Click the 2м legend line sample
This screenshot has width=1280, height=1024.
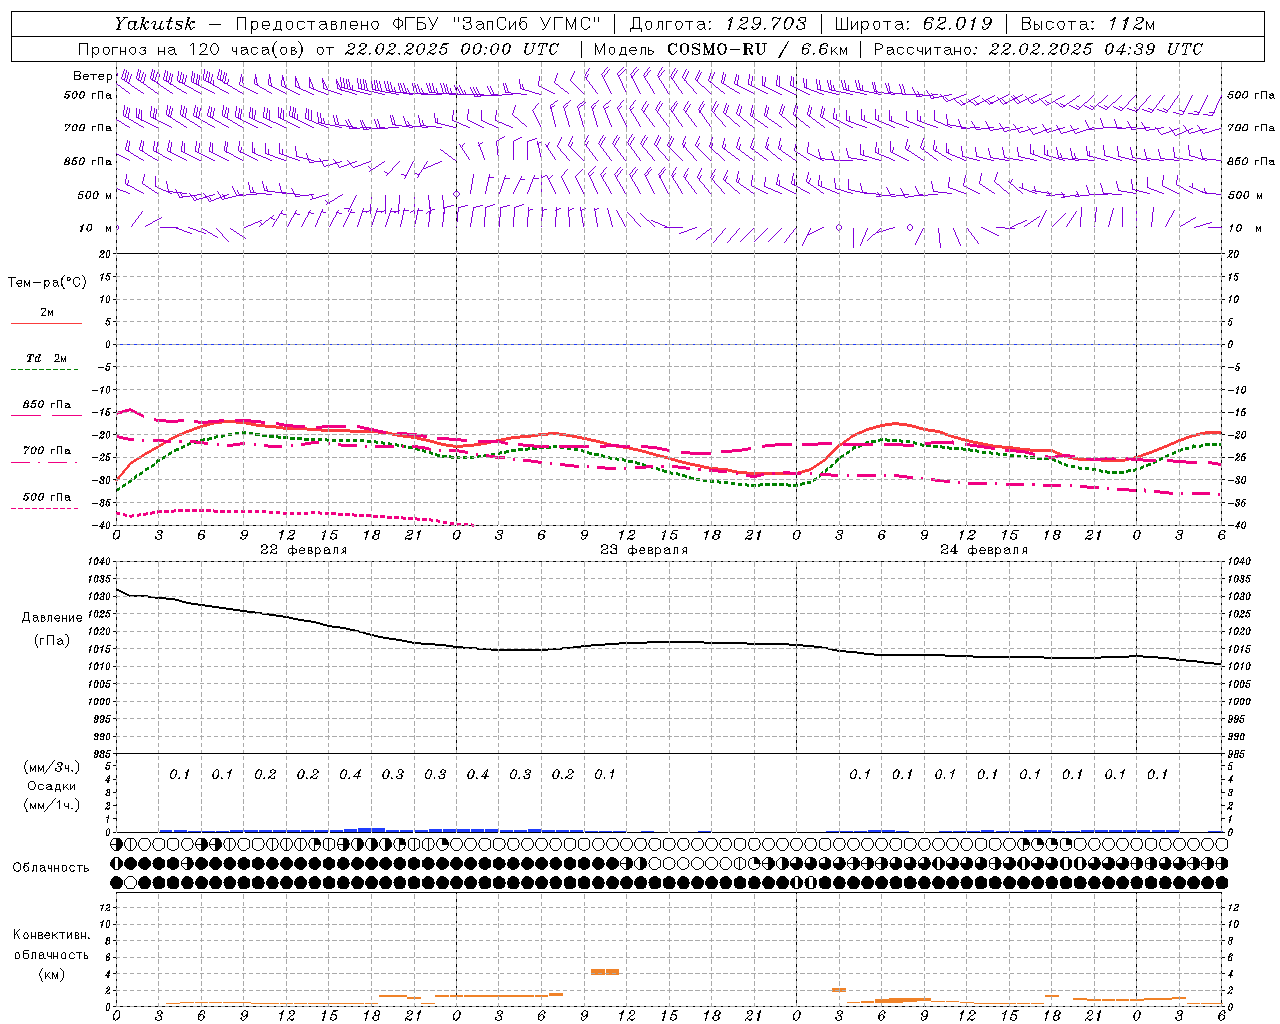coord(46,324)
